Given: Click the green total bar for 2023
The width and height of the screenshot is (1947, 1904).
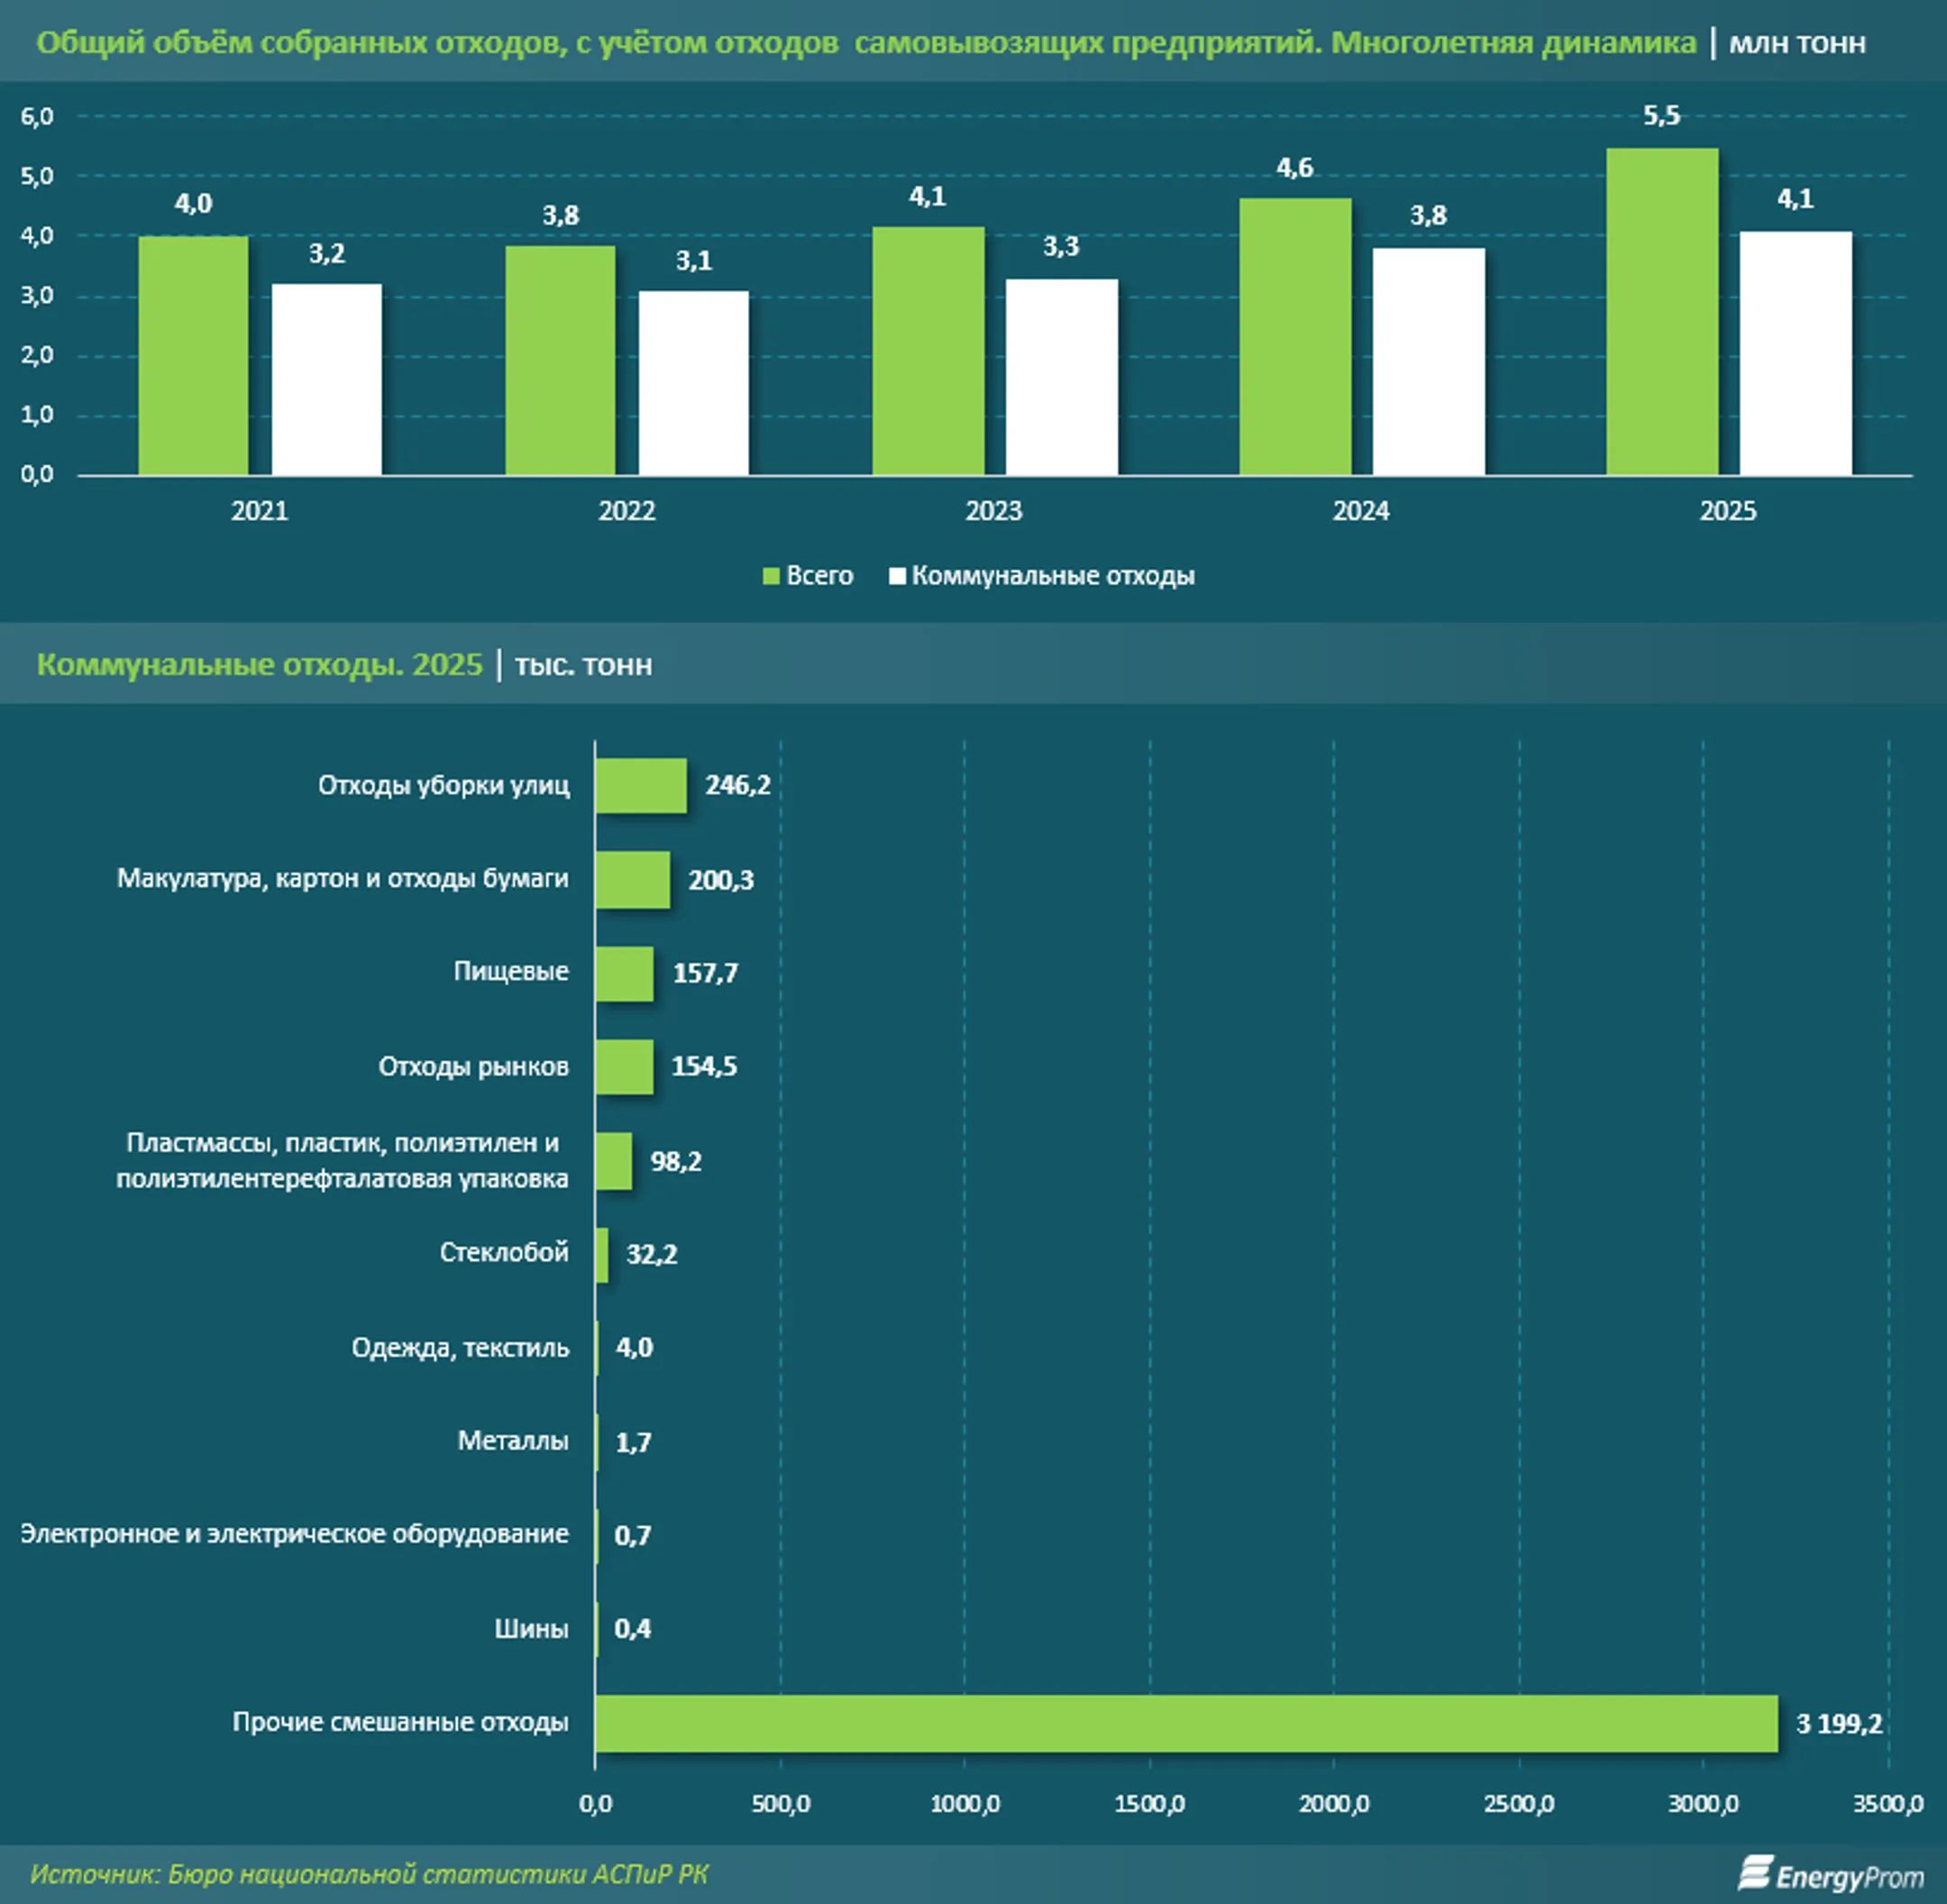Looking at the screenshot, I should click(x=928, y=351).
